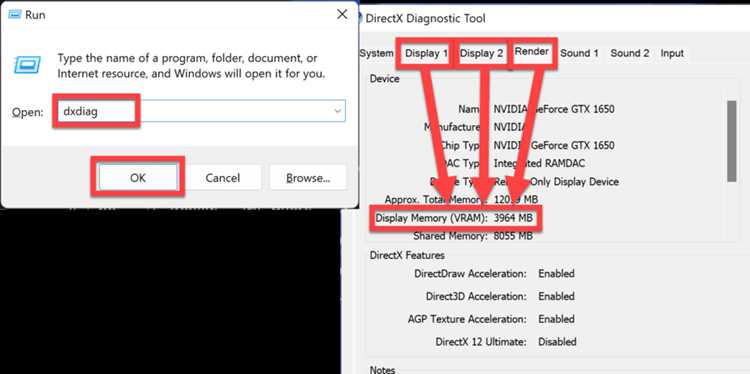Click the AGP Texture Acceleration Enabled value
Image resolution: width=750 pixels, height=374 pixels.
(x=556, y=319)
